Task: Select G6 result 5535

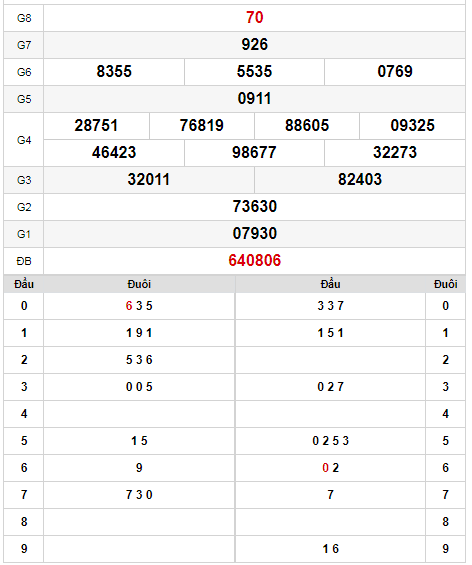Action: (254, 71)
